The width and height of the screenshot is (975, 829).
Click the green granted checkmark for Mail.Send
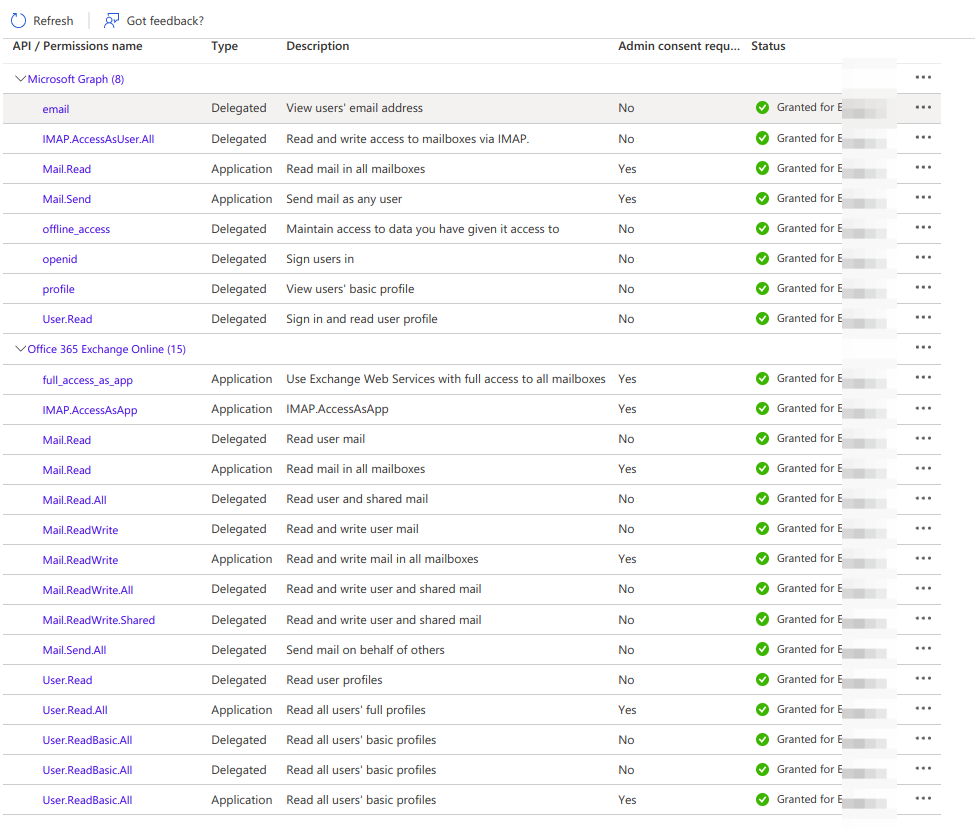point(762,198)
